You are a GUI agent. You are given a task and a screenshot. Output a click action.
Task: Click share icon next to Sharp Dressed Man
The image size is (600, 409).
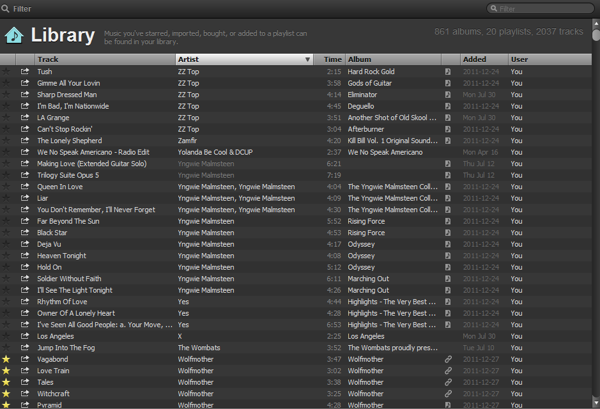click(25, 94)
